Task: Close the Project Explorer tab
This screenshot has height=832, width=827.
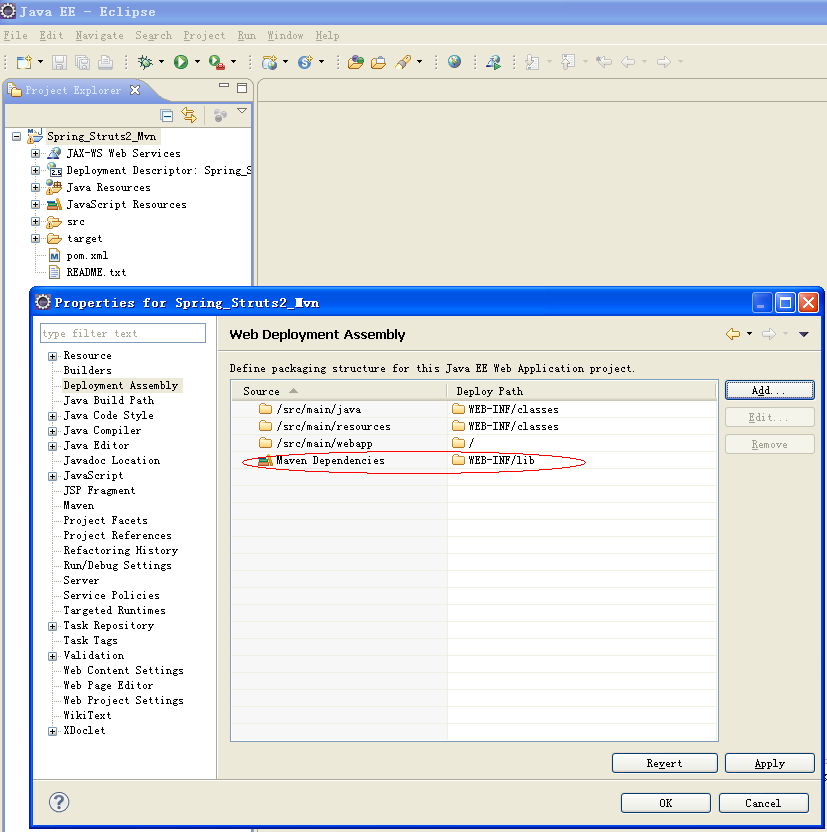Action: tap(135, 90)
